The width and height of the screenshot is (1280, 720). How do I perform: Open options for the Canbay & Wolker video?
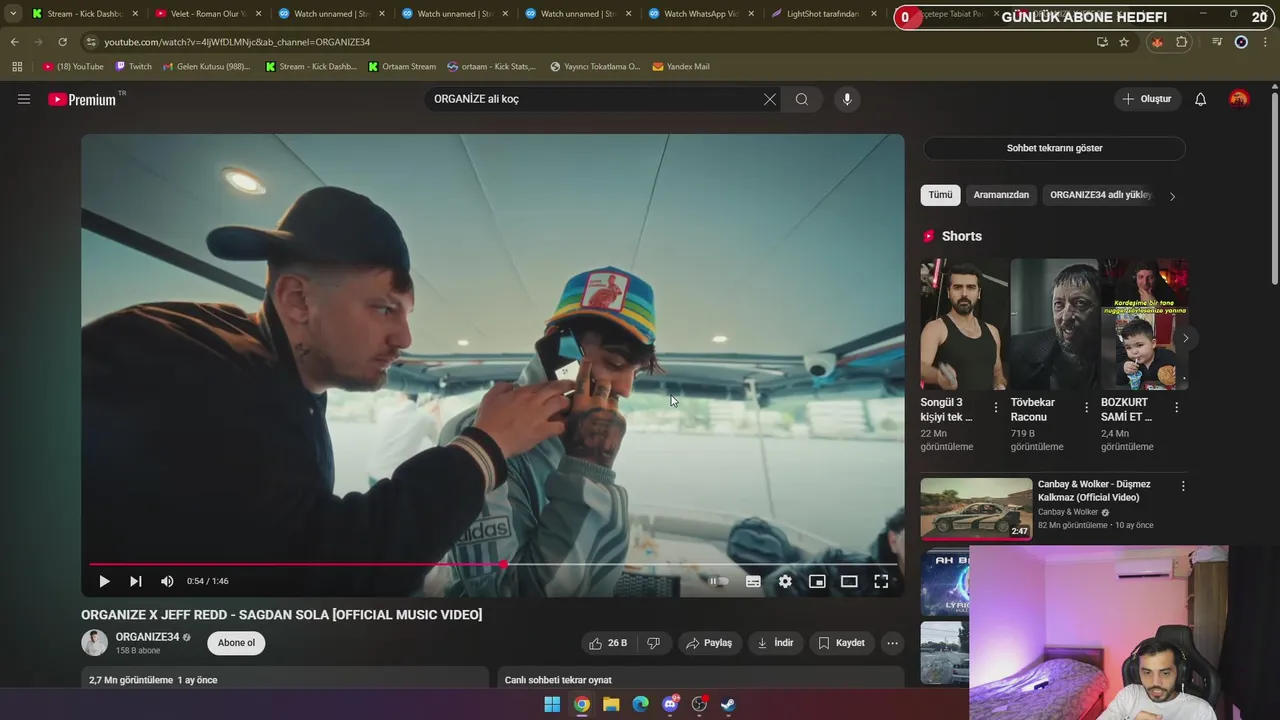click(x=1183, y=486)
